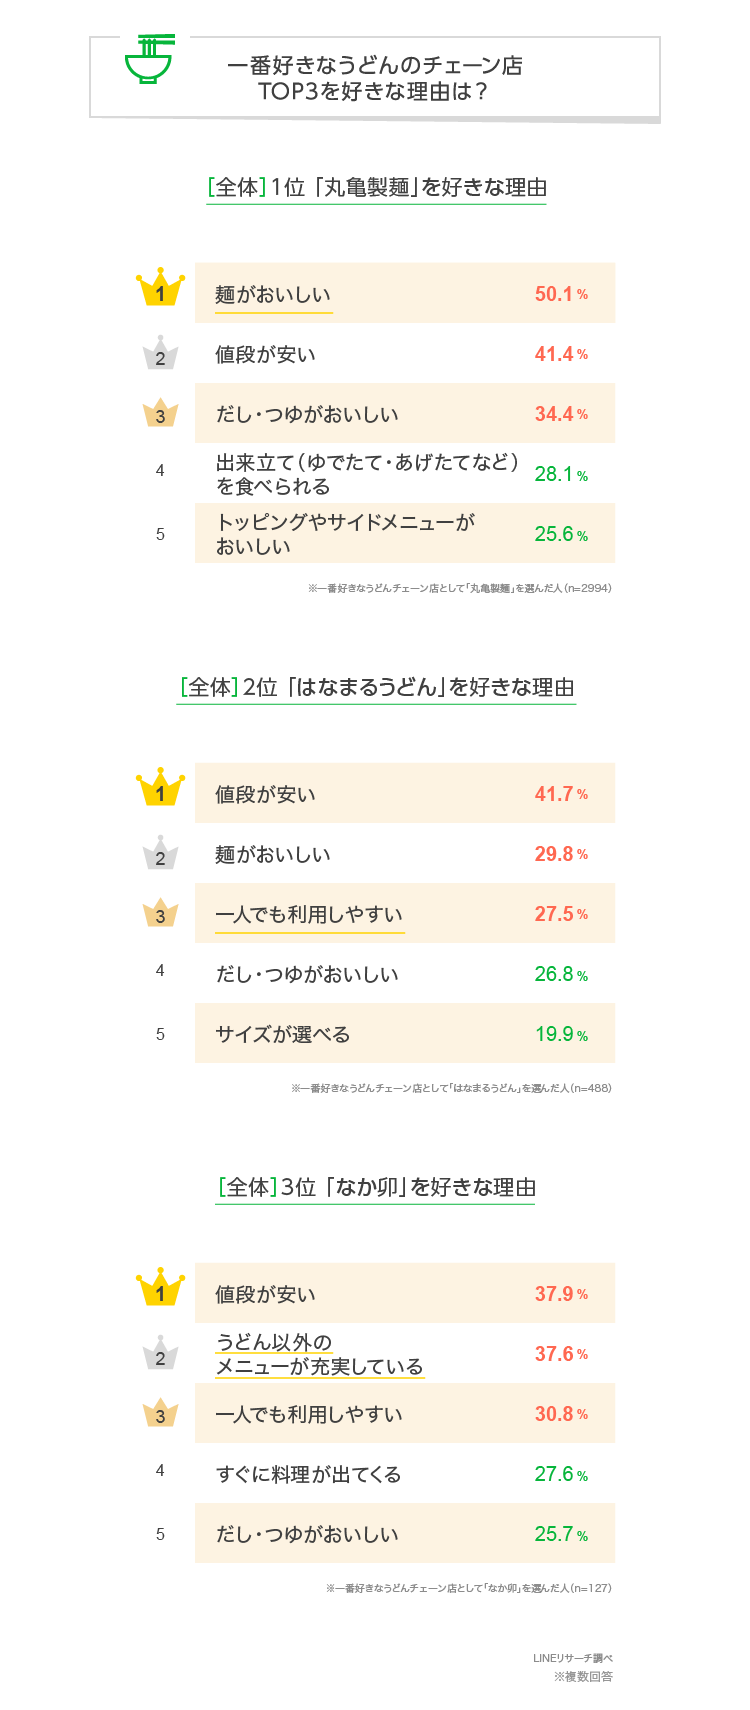The width and height of the screenshot is (750, 1710).
Task: Click the 19.9% value for サイズが選べる
Action: click(x=561, y=1034)
